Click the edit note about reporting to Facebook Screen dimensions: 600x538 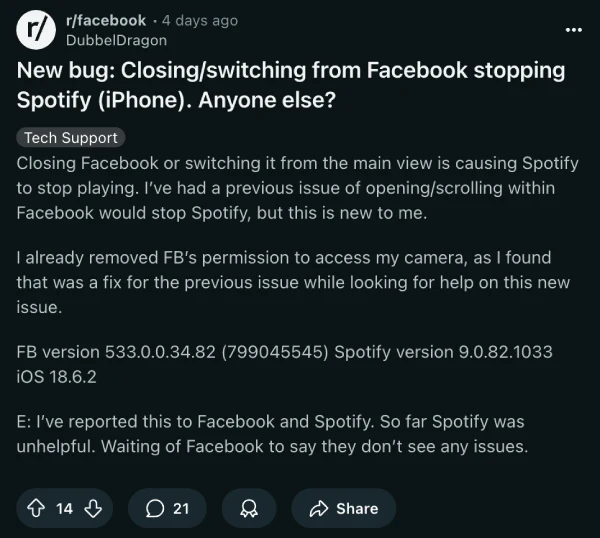click(270, 434)
